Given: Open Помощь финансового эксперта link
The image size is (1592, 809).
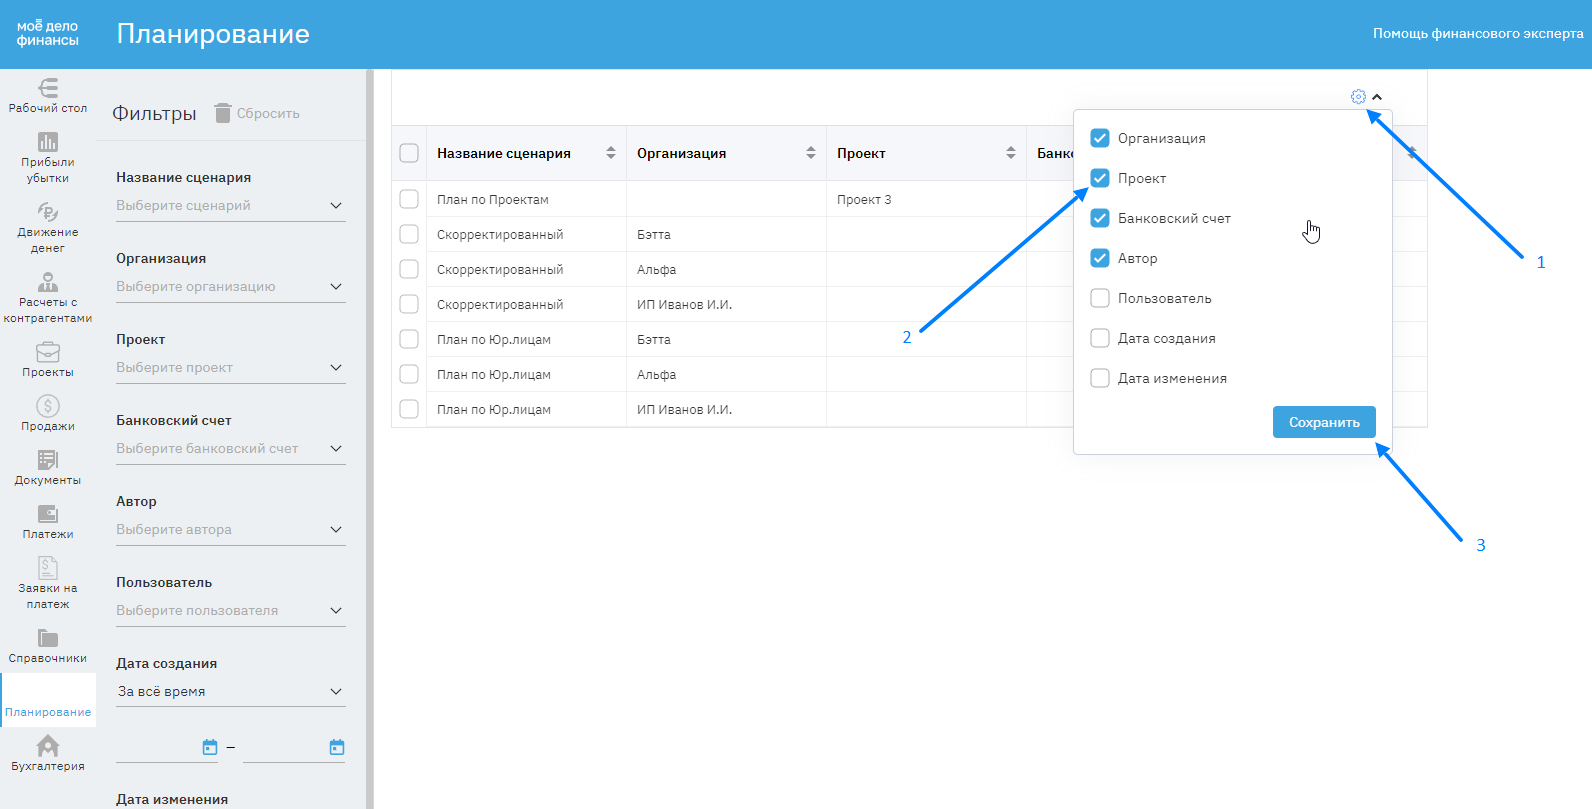Looking at the screenshot, I should pyautogui.click(x=1478, y=34).
